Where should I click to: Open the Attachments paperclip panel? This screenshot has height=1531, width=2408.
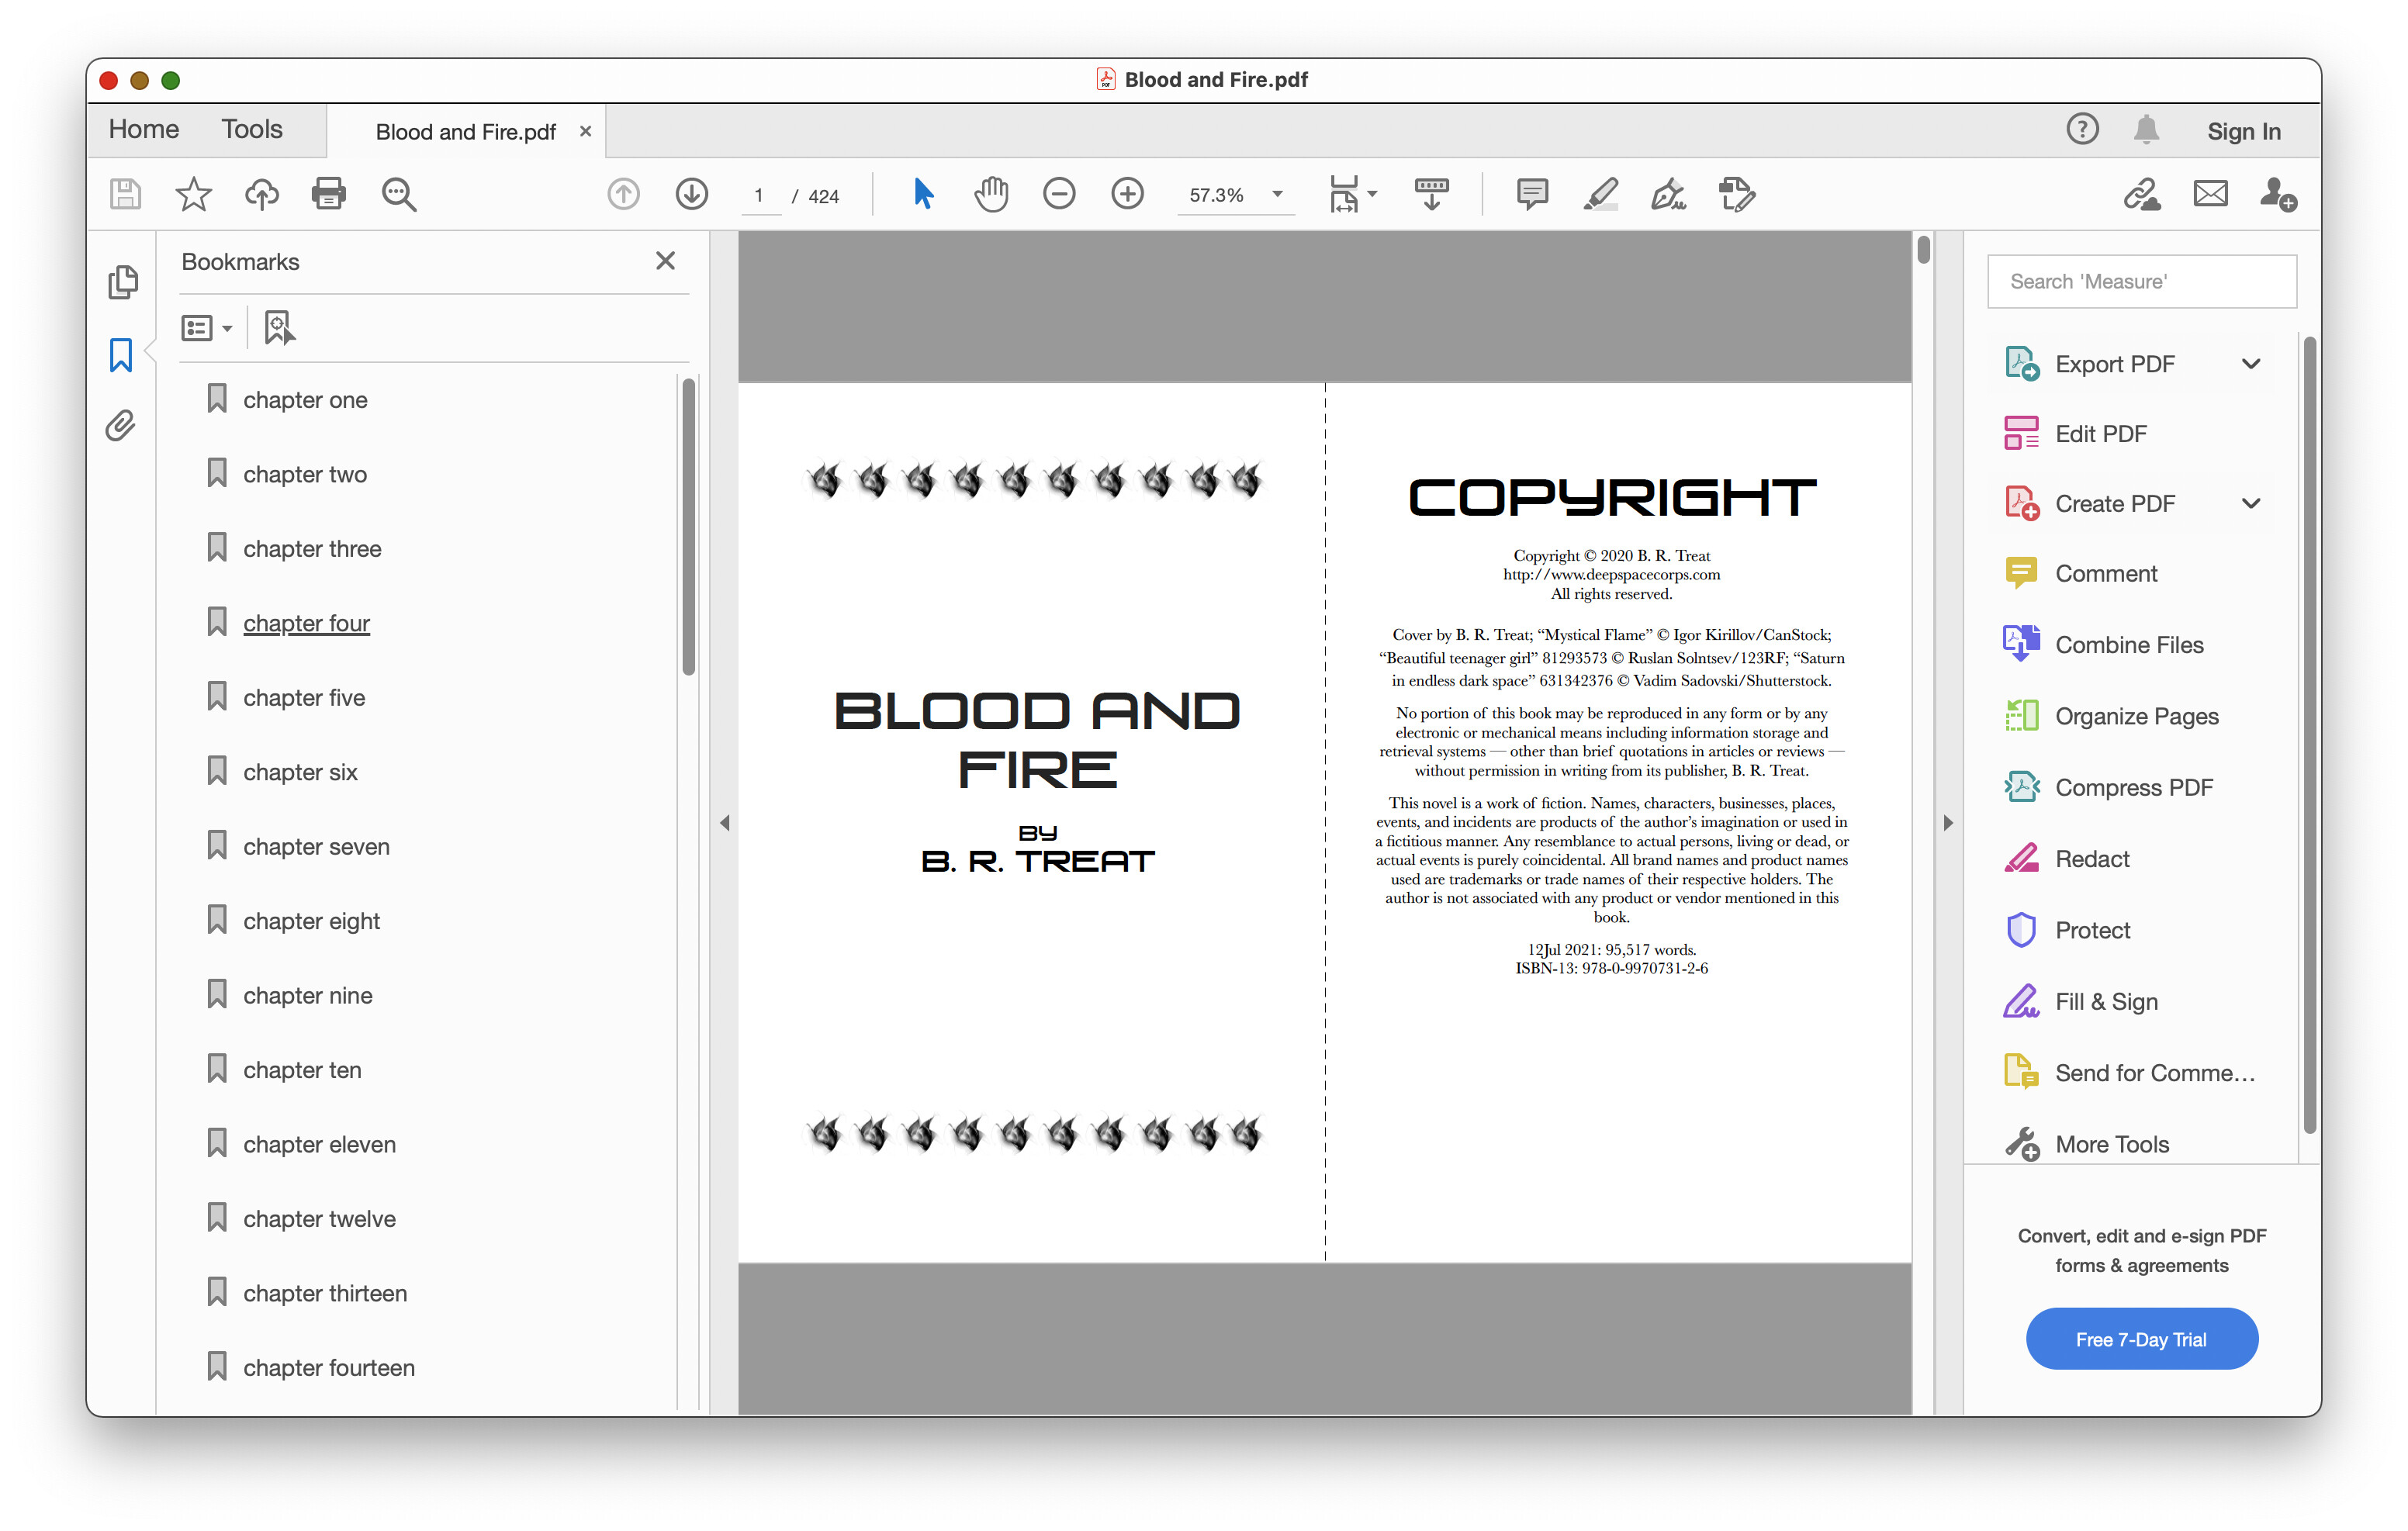[x=120, y=426]
